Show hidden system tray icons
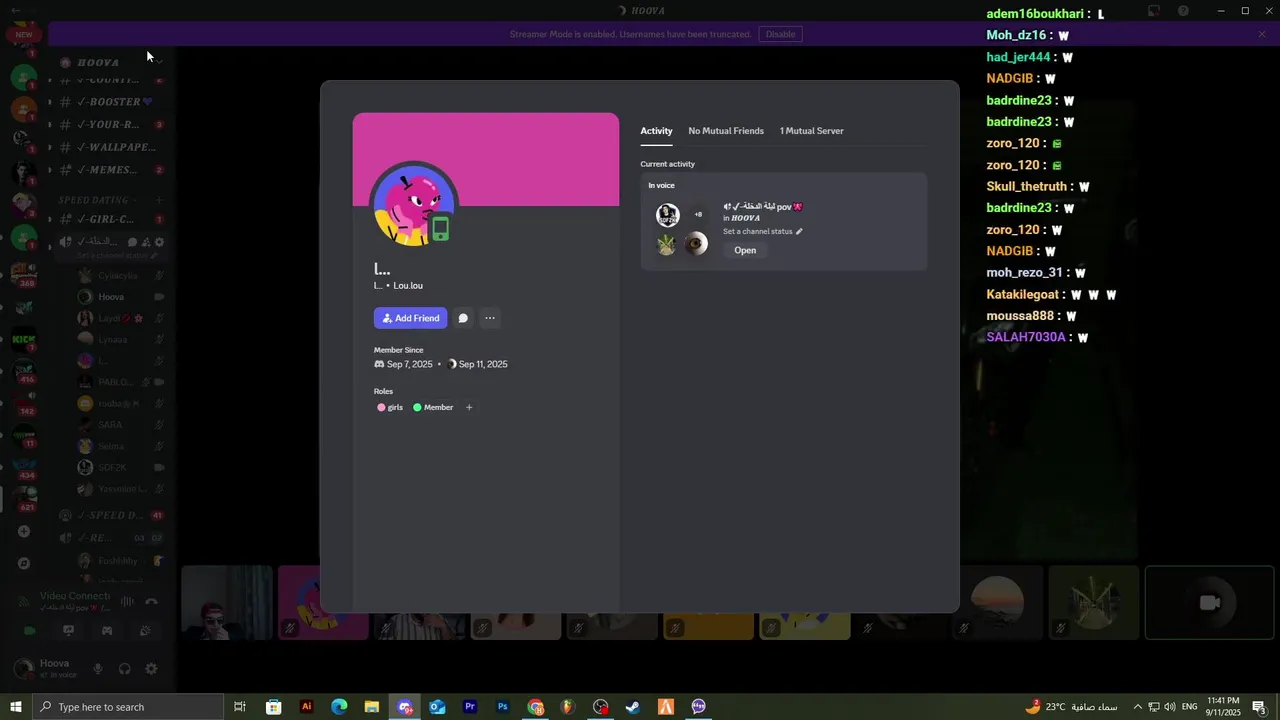This screenshot has width=1280, height=720. 1137,707
